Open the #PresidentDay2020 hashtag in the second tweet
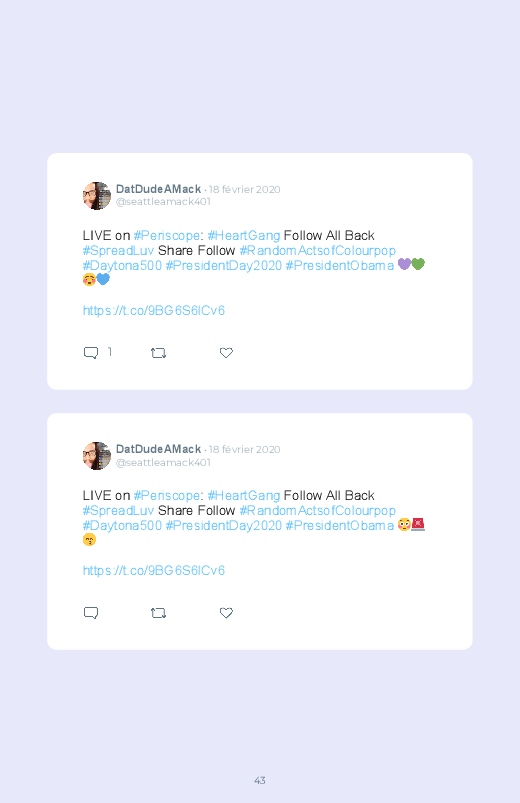The height and width of the screenshot is (803, 520). pyautogui.click(x=224, y=525)
